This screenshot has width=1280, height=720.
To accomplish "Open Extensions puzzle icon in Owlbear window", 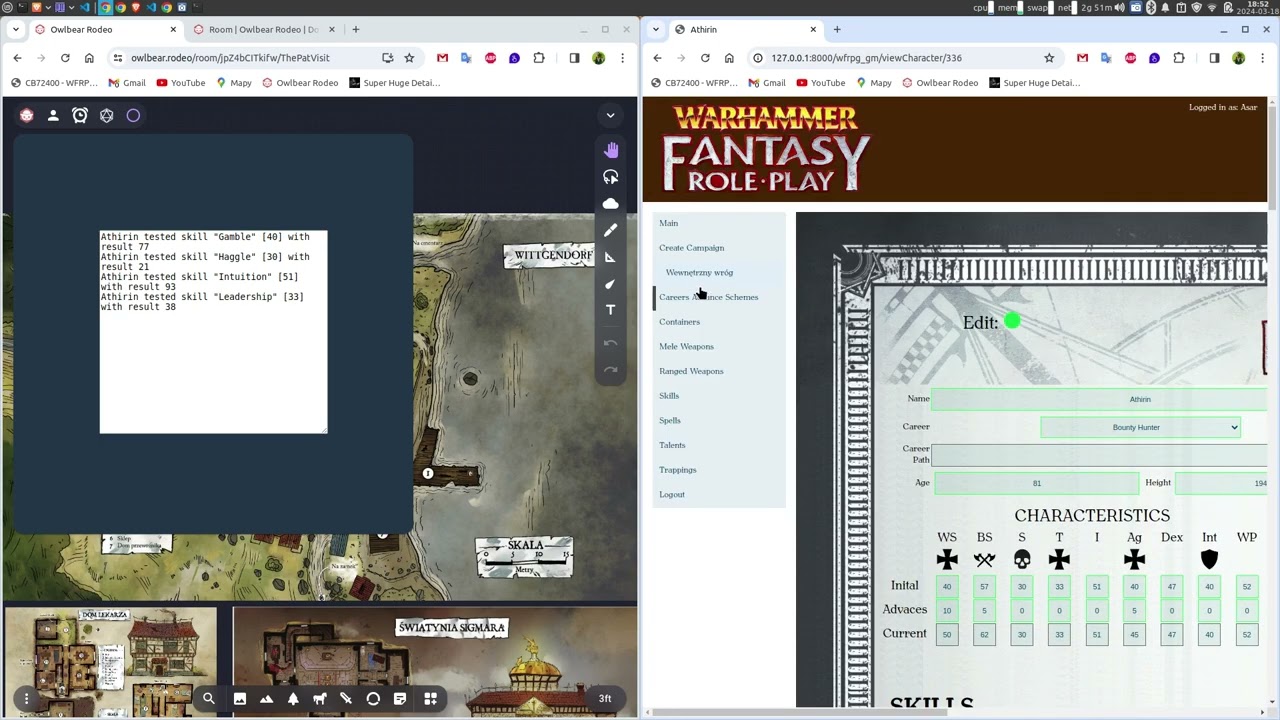I will [x=539, y=58].
